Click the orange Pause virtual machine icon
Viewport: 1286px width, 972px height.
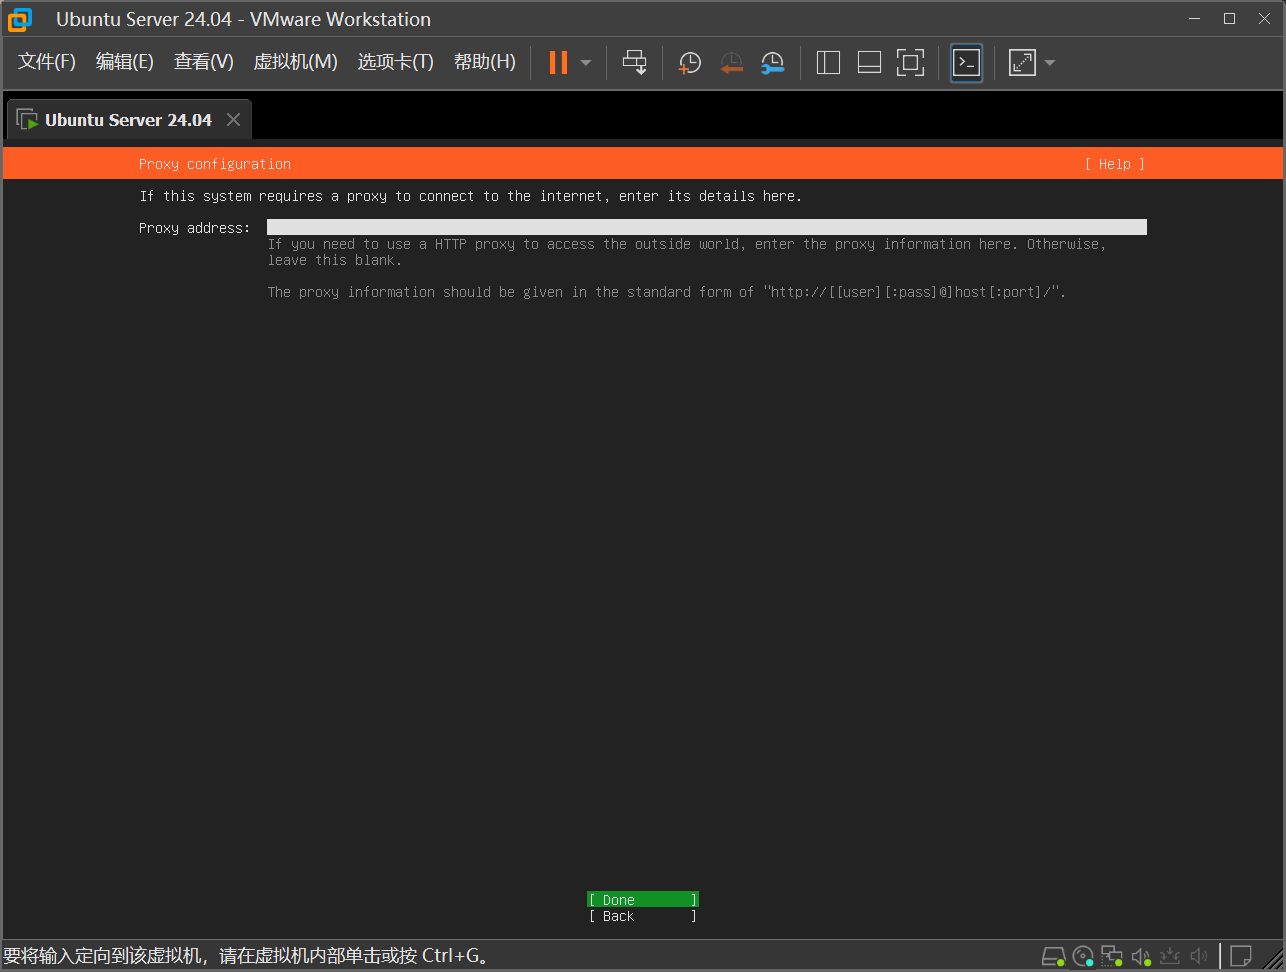(x=558, y=63)
